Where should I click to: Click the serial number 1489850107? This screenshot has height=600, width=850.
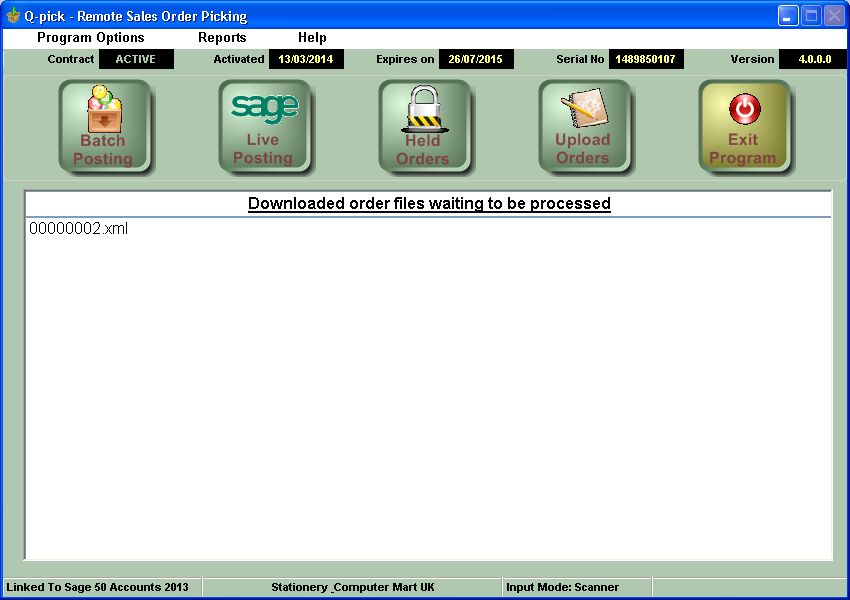pos(646,59)
